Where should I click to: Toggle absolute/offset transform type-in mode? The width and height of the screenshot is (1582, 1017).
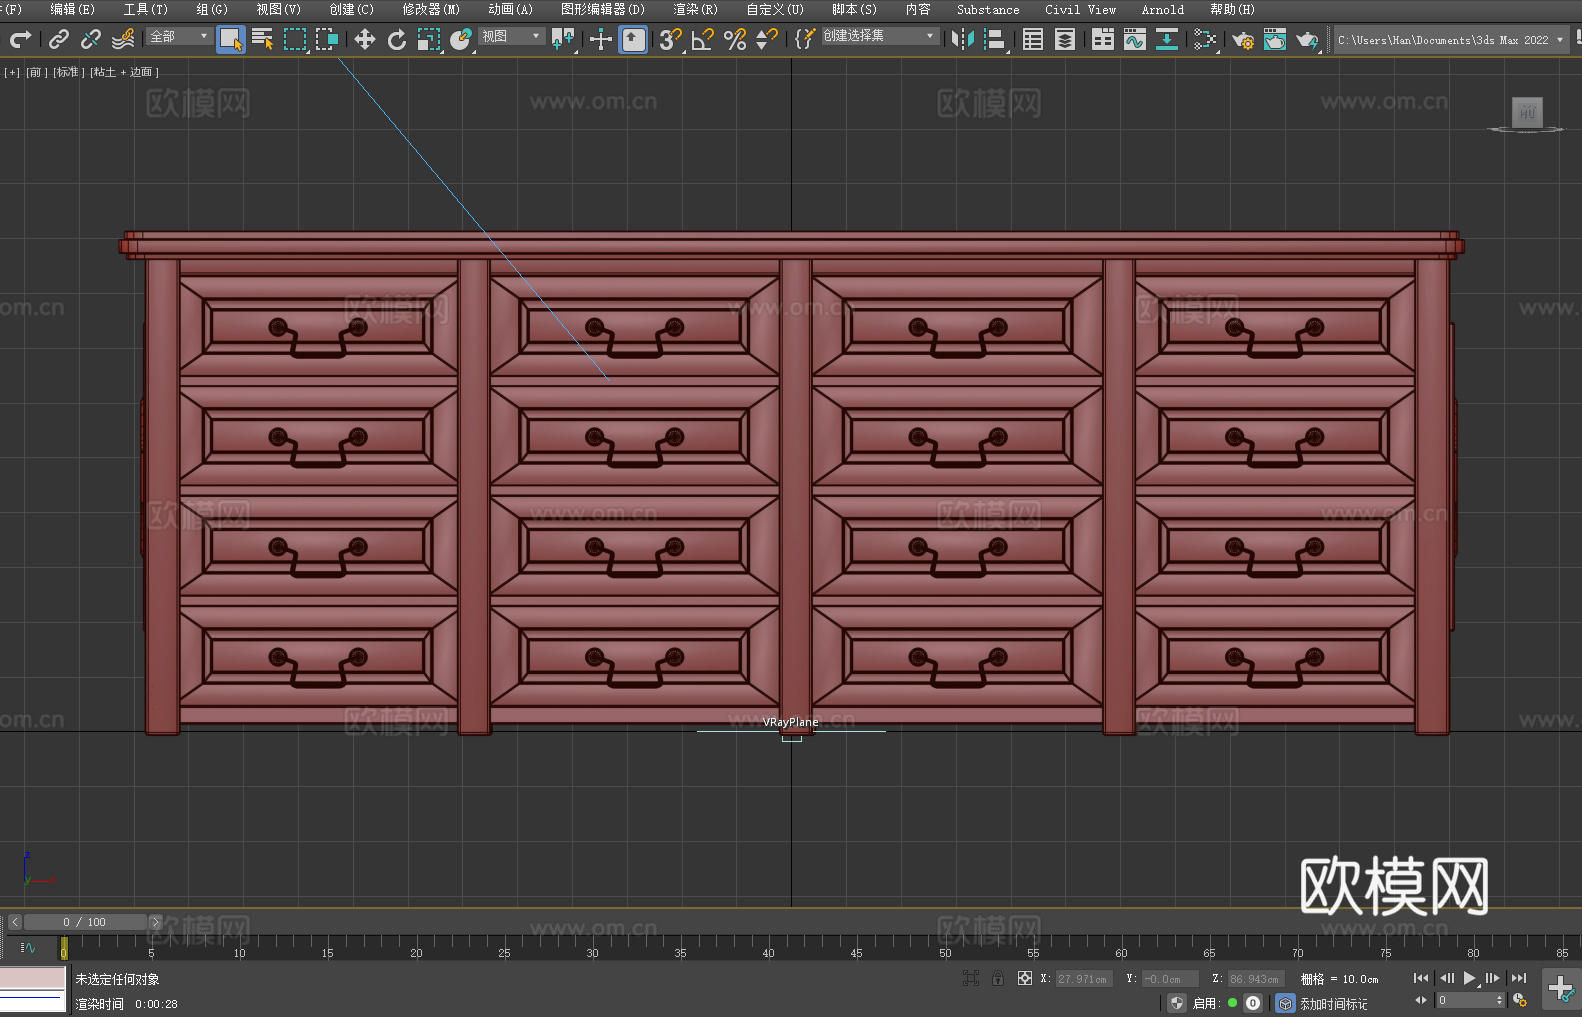click(x=1025, y=978)
